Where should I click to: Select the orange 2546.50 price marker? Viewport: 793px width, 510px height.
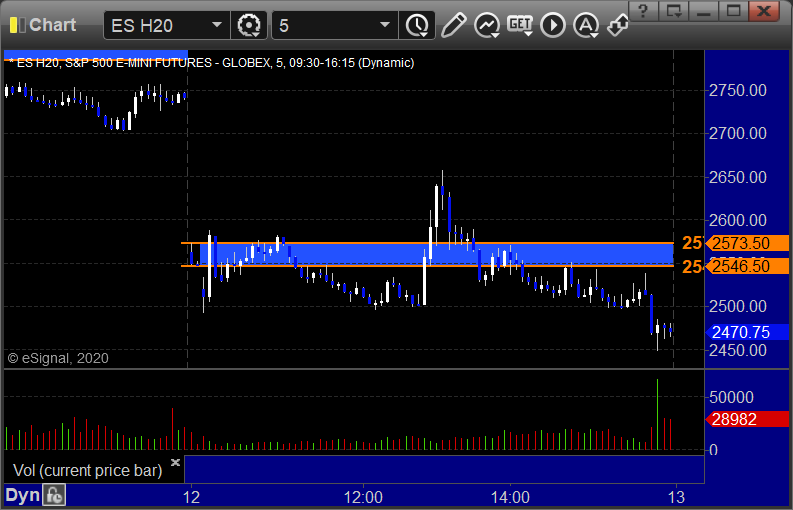click(x=747, y=266)
